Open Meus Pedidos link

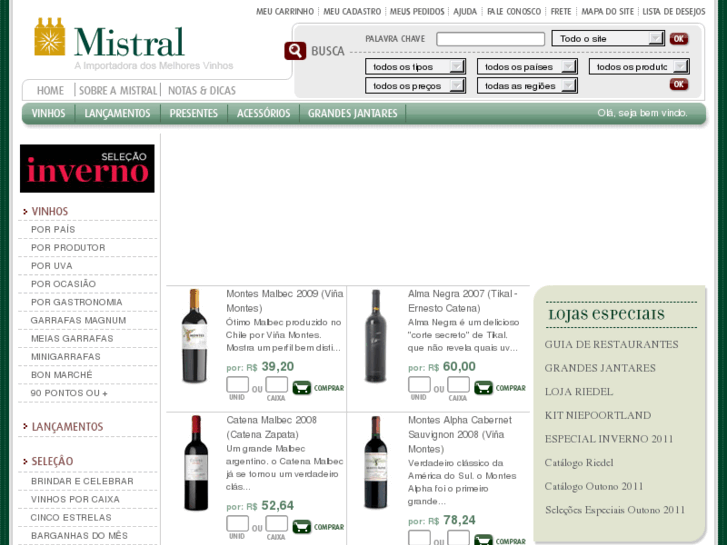pyautogui.click(x=417, y=12)
